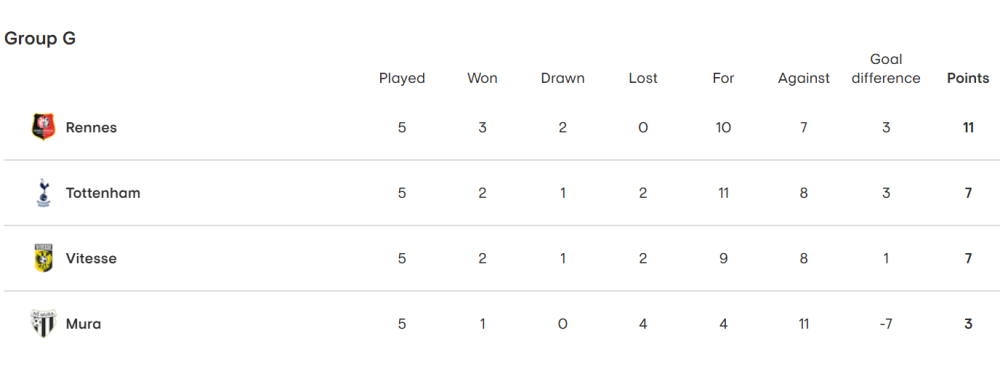Click the Group G heading

(40, 39)
